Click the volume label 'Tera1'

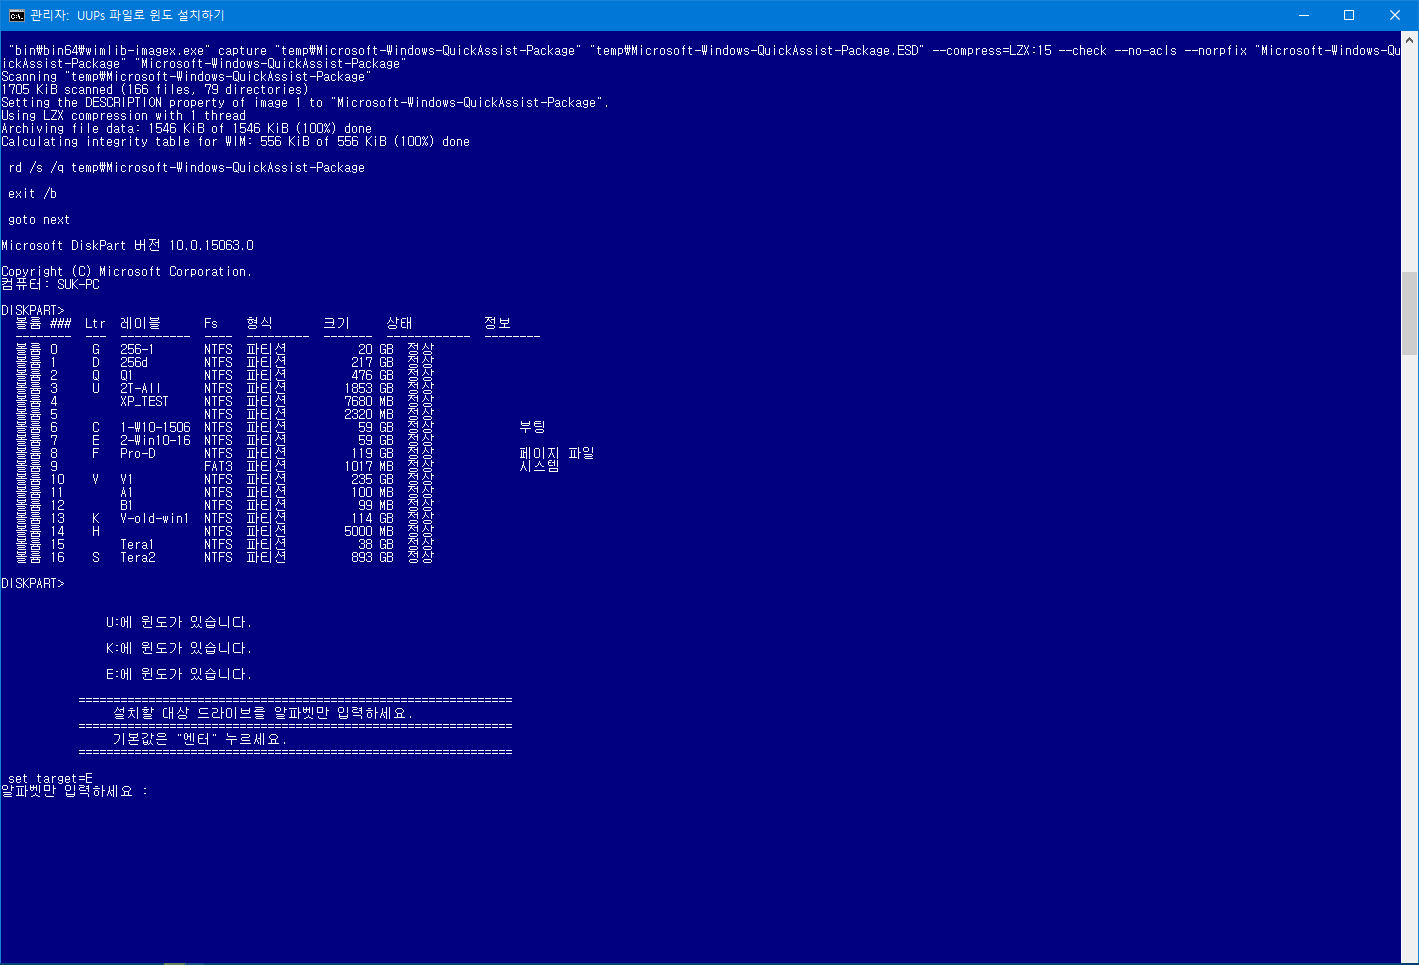click(137, 544)
